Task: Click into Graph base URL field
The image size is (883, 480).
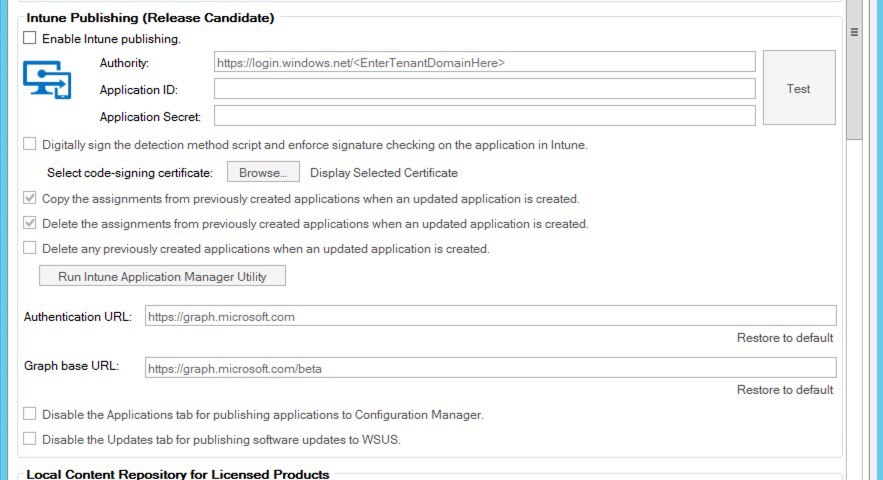Action: tap(490, 368)
